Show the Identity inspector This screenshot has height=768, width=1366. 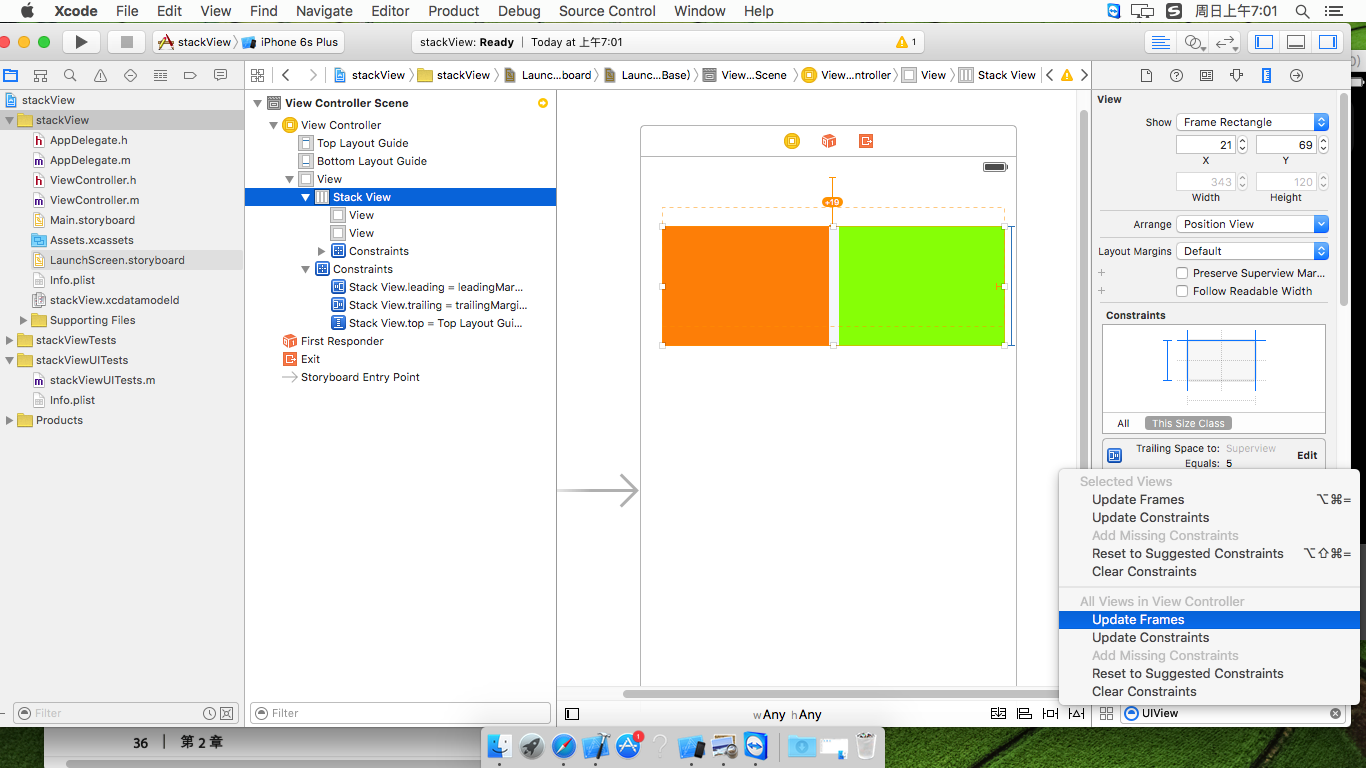pos(1207,75)
